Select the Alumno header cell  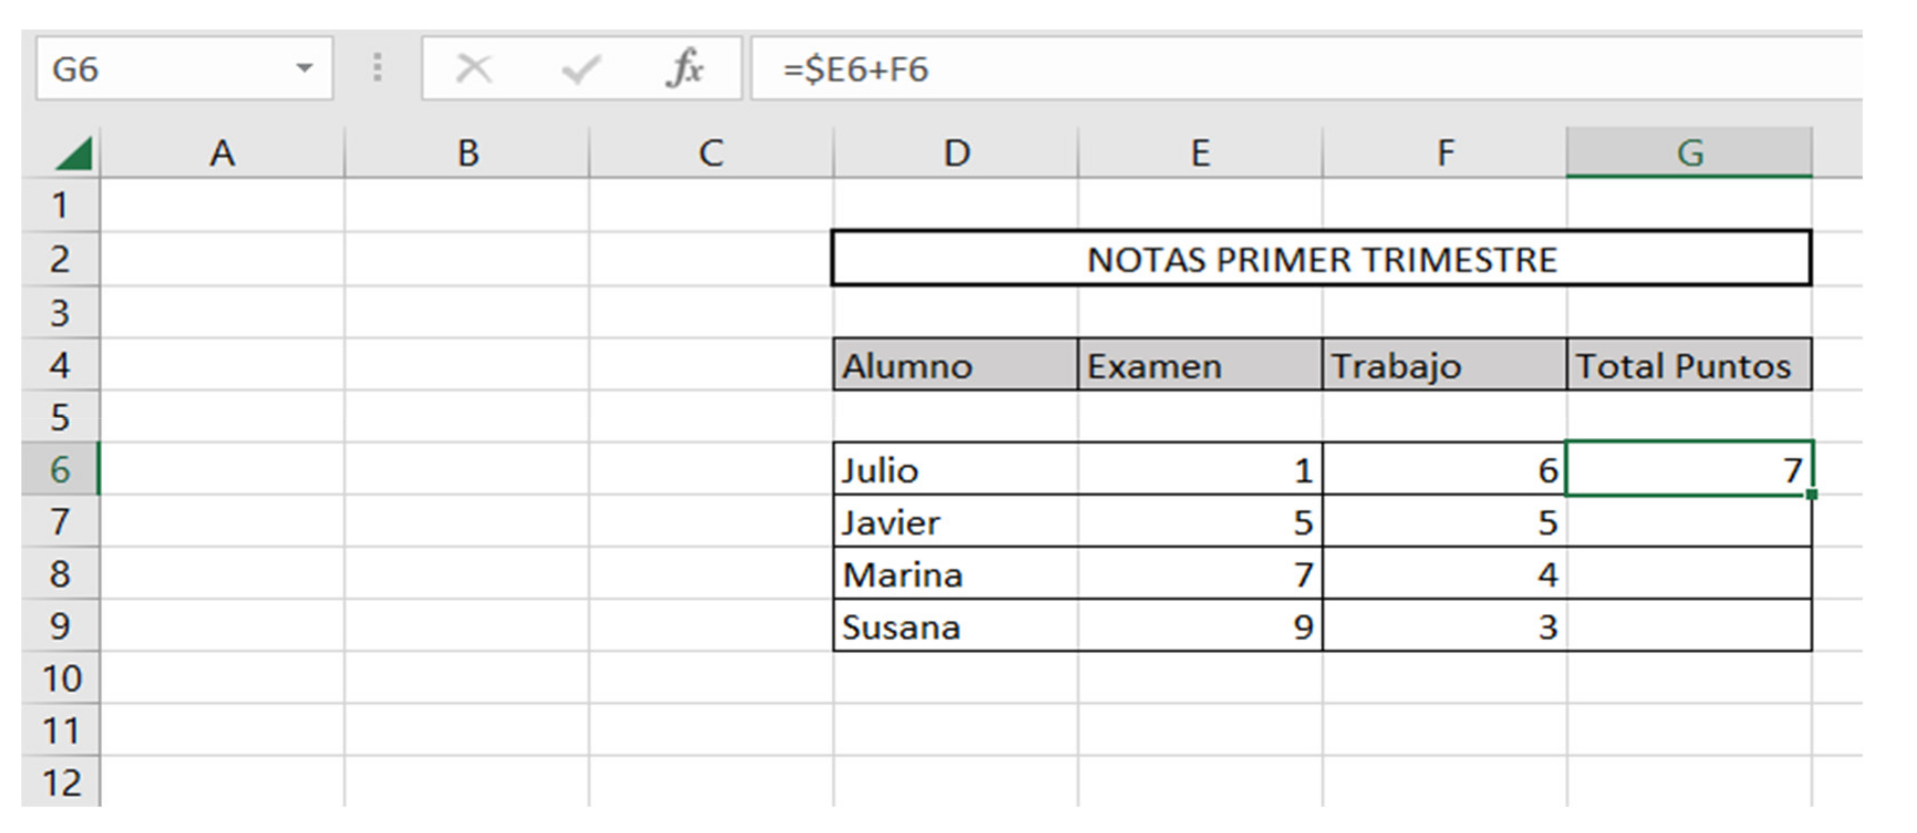coord(955,365)
